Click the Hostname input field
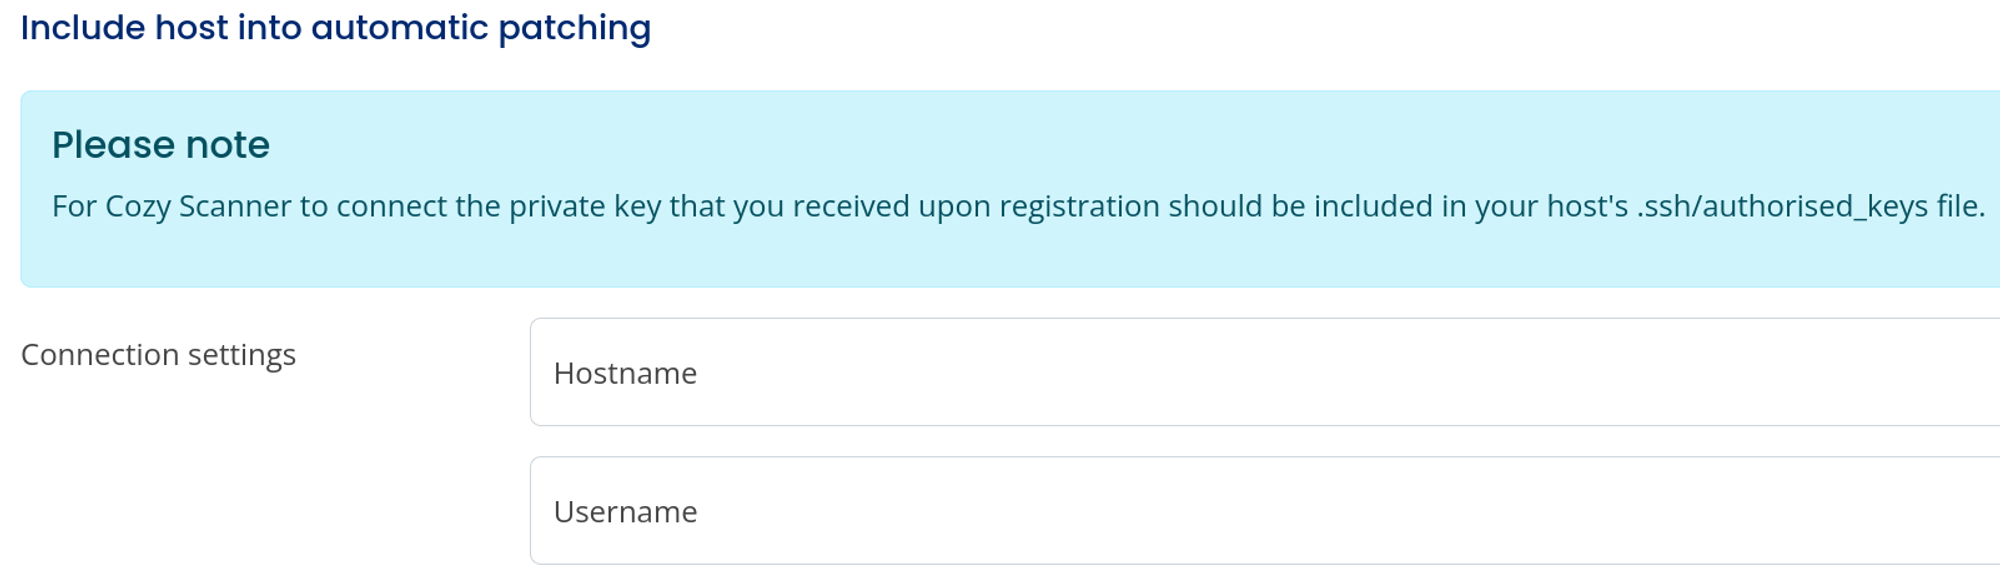This screenshot has width=2000, height=586. point(1260,372)
